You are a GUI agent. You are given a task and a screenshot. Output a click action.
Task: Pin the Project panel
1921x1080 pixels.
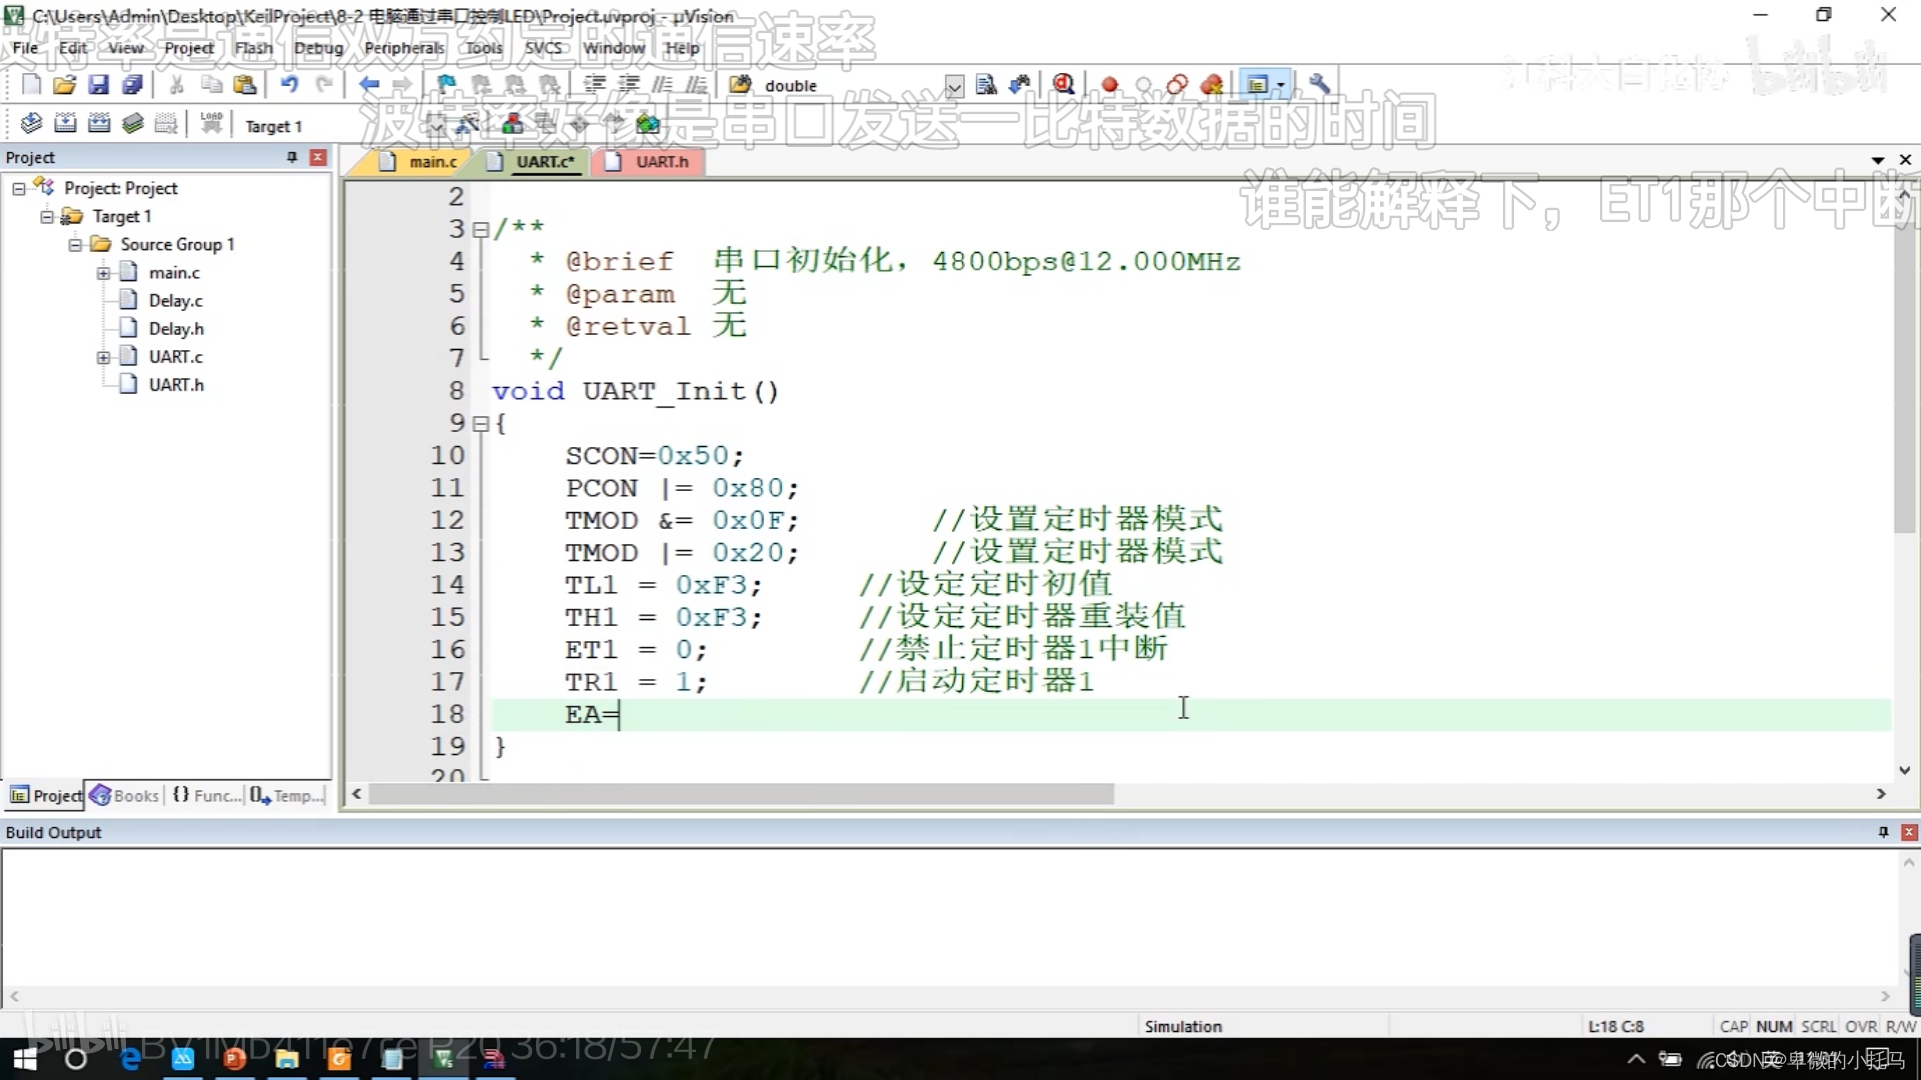(292, 157)
